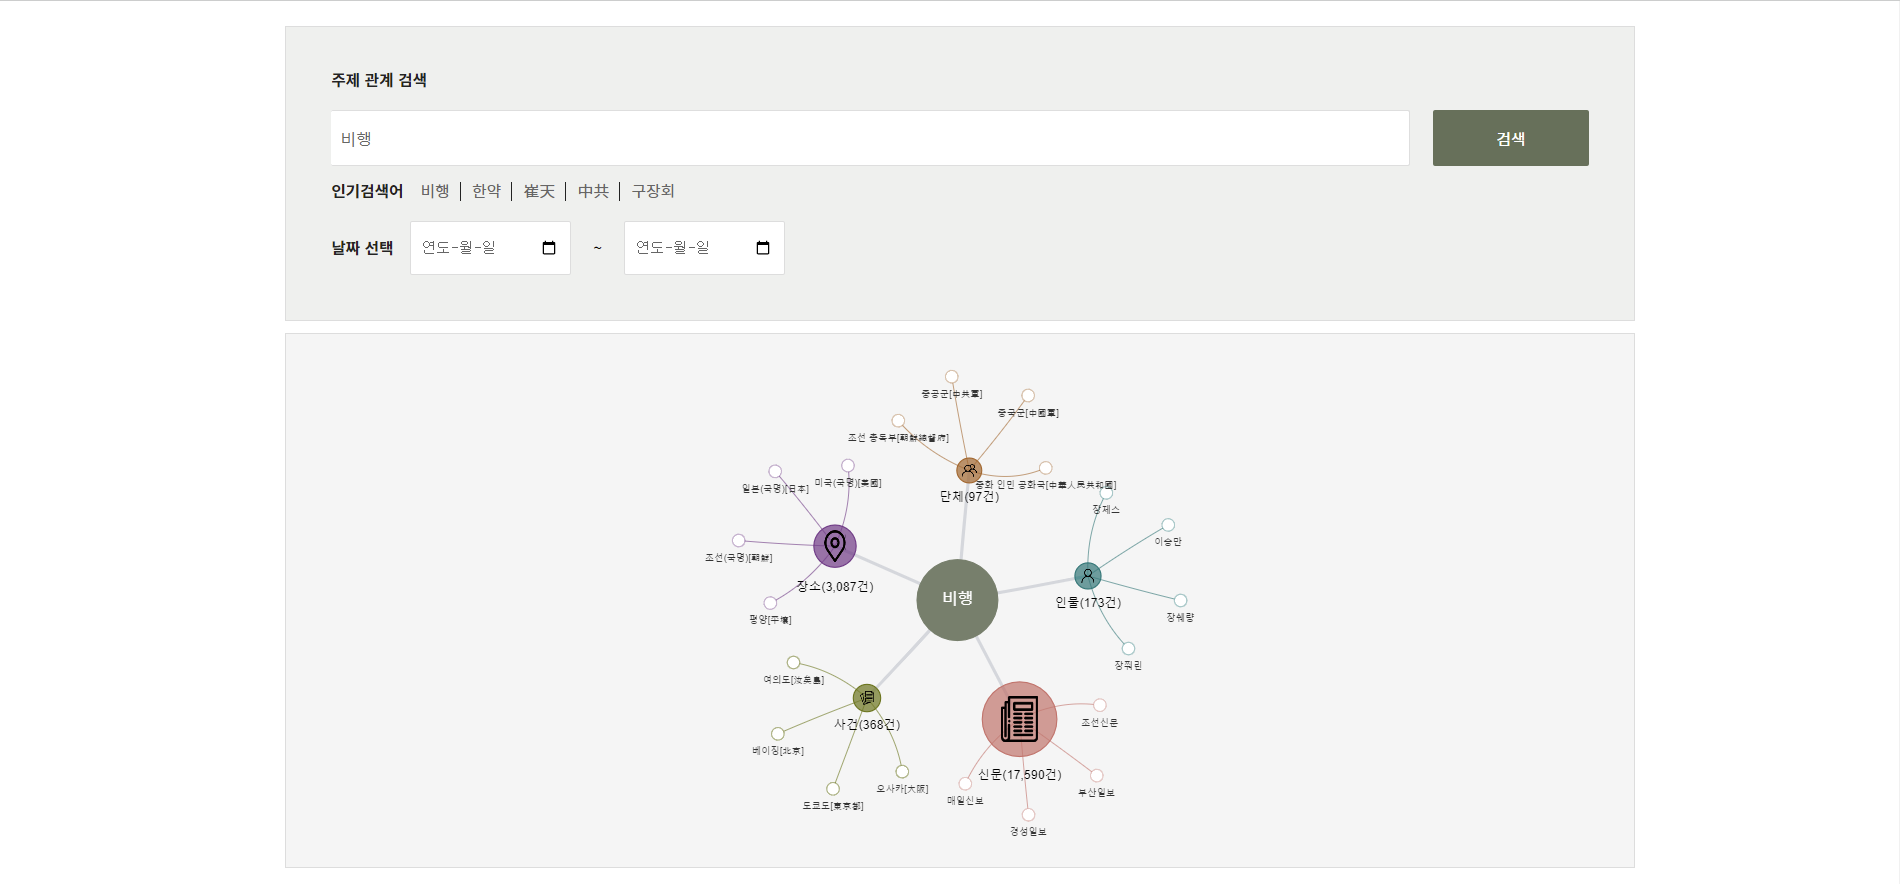Screen dimensions: 1900x884
Task: Open the 신문 newspaper node icon
Action: (x=1019, y=719)
